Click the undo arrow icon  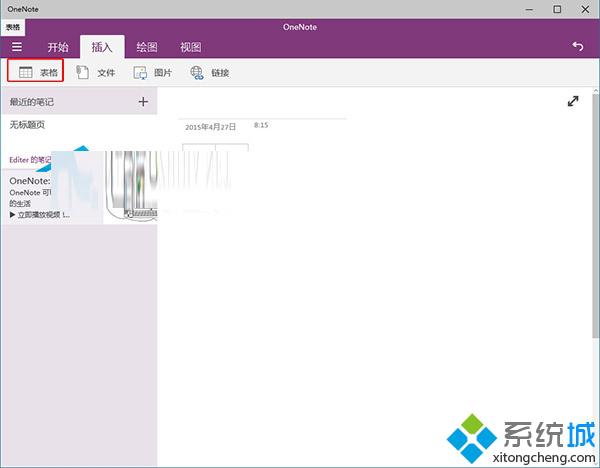coord(577,46)
